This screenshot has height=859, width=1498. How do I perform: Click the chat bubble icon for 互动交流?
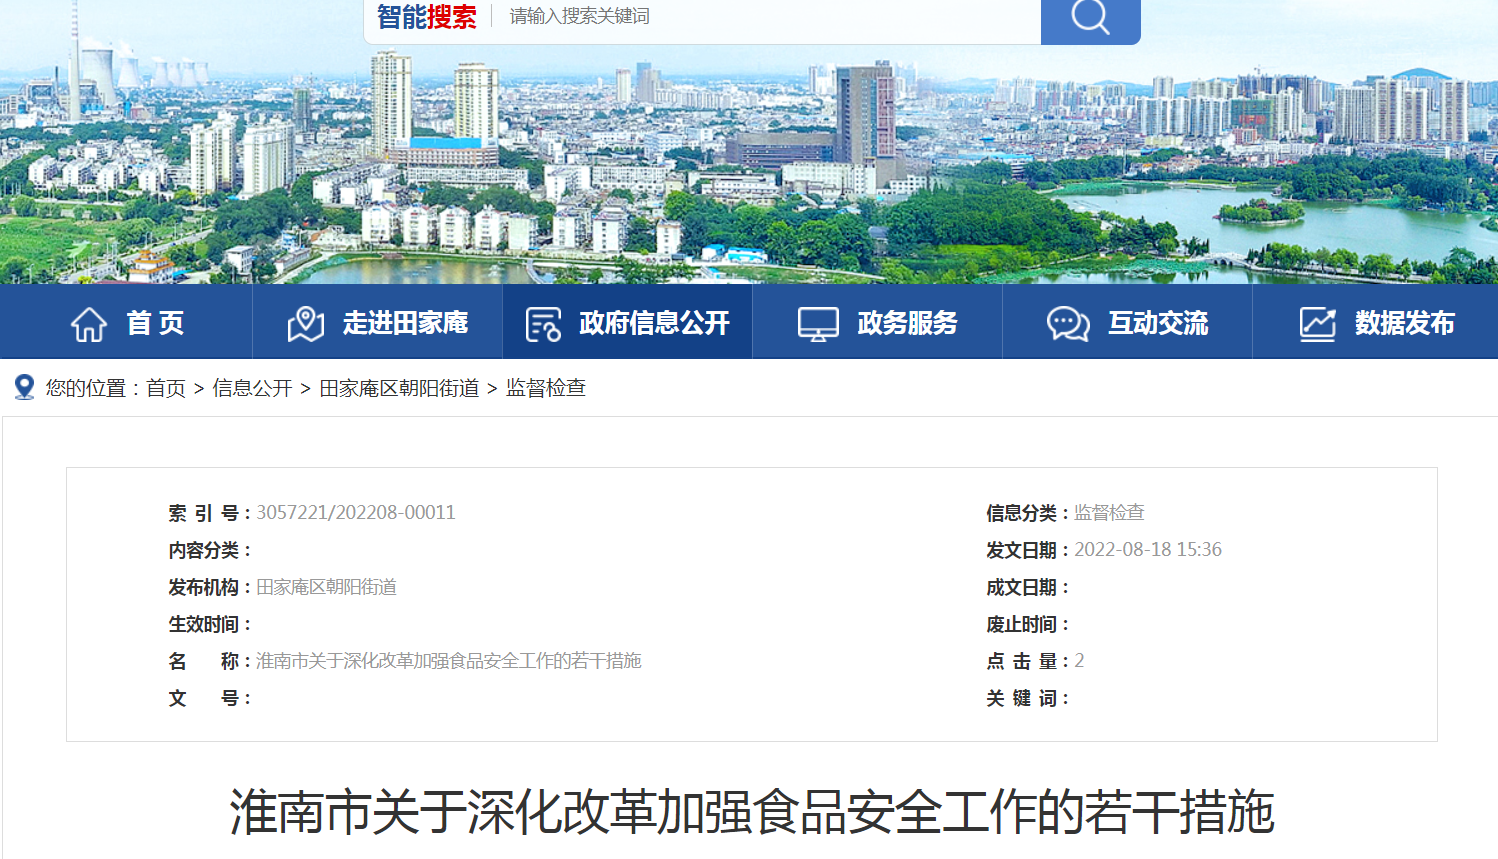[1067, 321]
